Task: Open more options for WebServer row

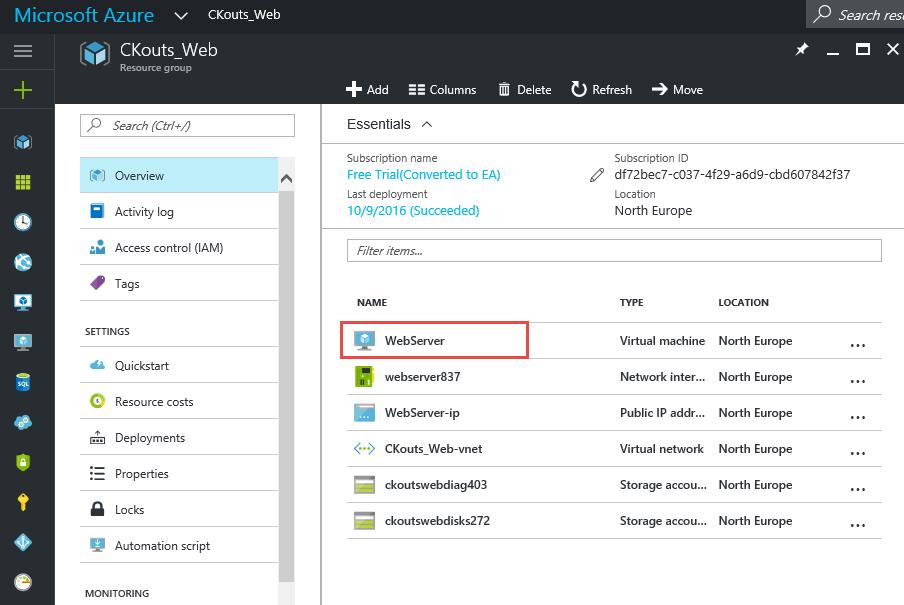Action: [858, 345]
